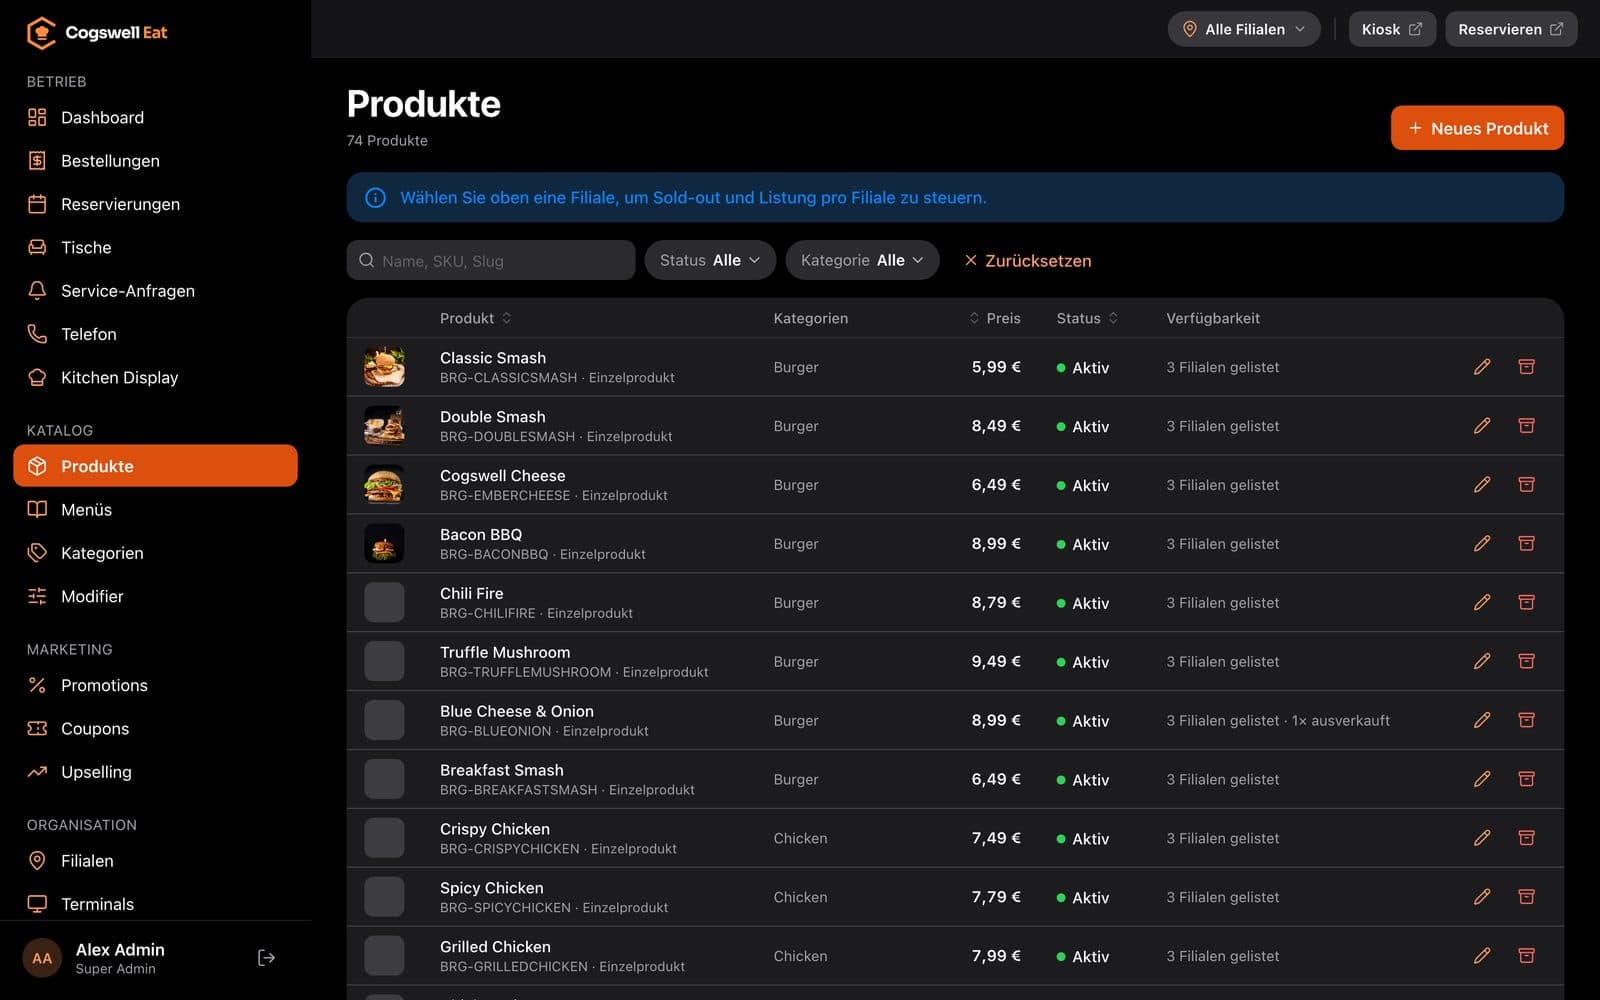Open Kitchen Display from the sidebar
1600x1000 pixels.
155,378
